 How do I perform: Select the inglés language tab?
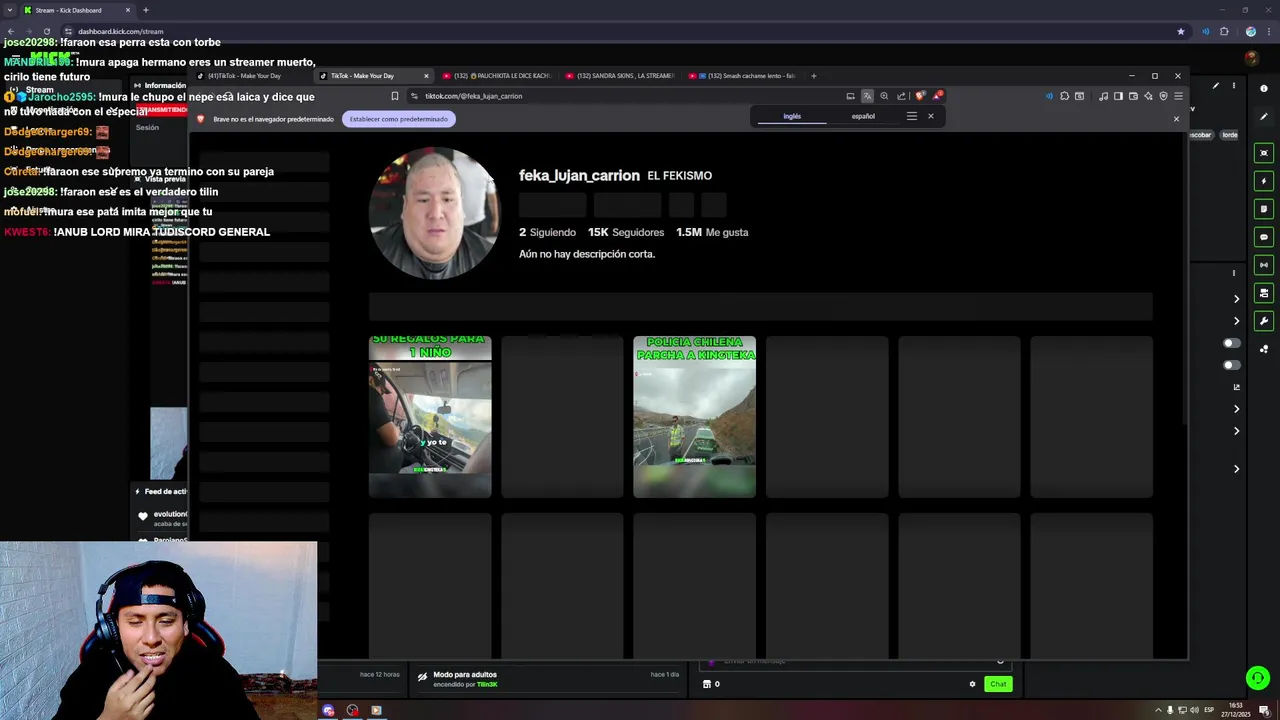792,116
